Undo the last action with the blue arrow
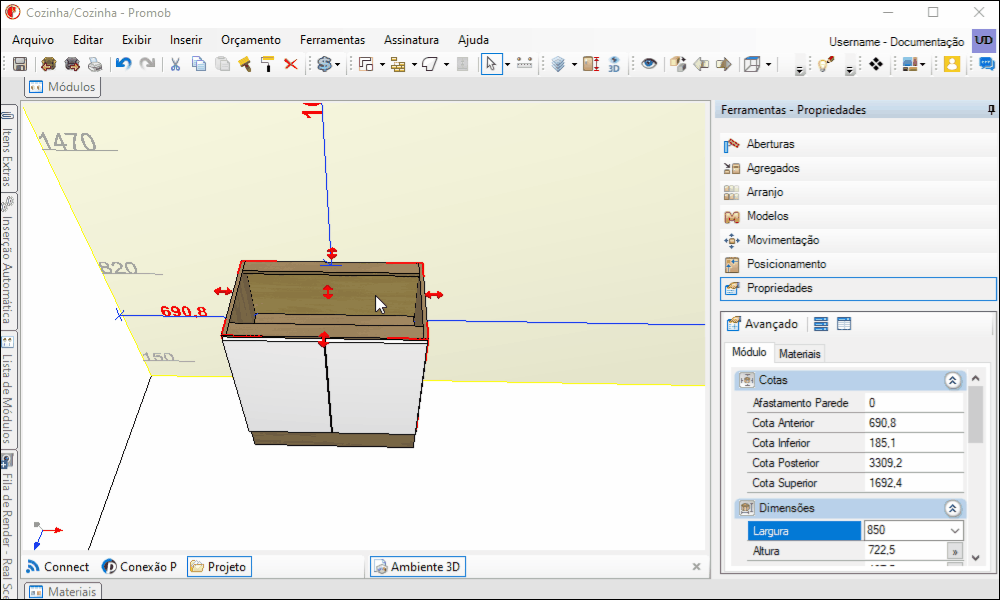This screenshot has width=1000, height=600. 123,64
